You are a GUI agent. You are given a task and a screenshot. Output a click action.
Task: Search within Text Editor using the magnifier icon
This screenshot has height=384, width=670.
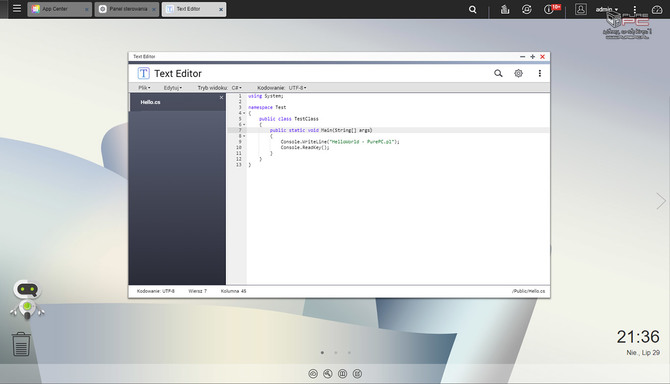pyautogui.click(x=498, y=73)
